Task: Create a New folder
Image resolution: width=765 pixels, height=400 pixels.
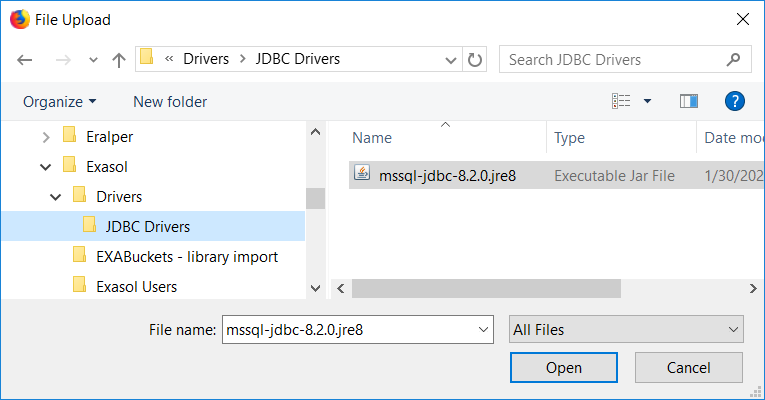Action: [x=170, y=102]
